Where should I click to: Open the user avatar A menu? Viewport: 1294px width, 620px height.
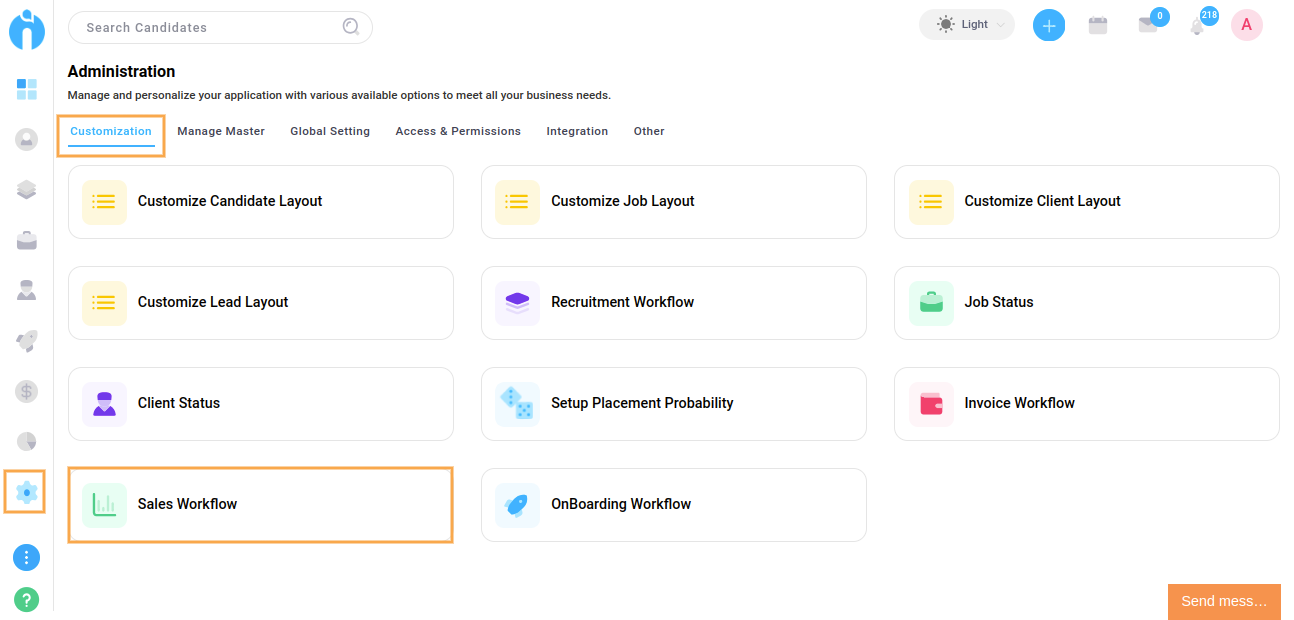click(1246, 25)
